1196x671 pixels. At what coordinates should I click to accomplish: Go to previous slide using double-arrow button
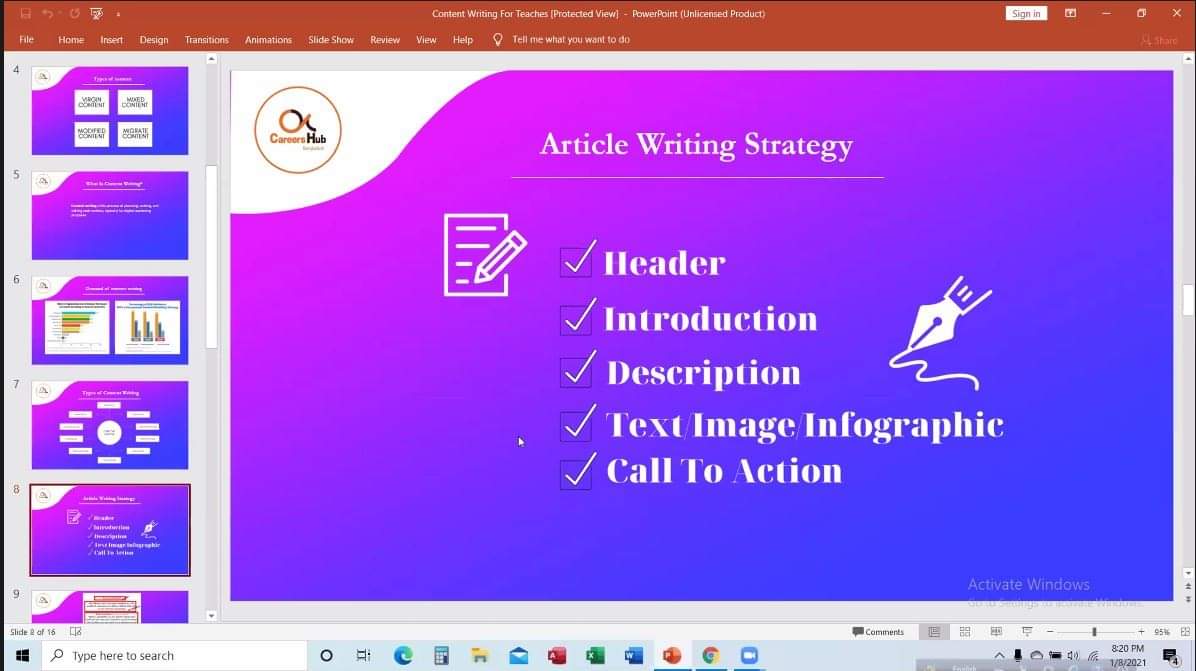coord(1188,587)
